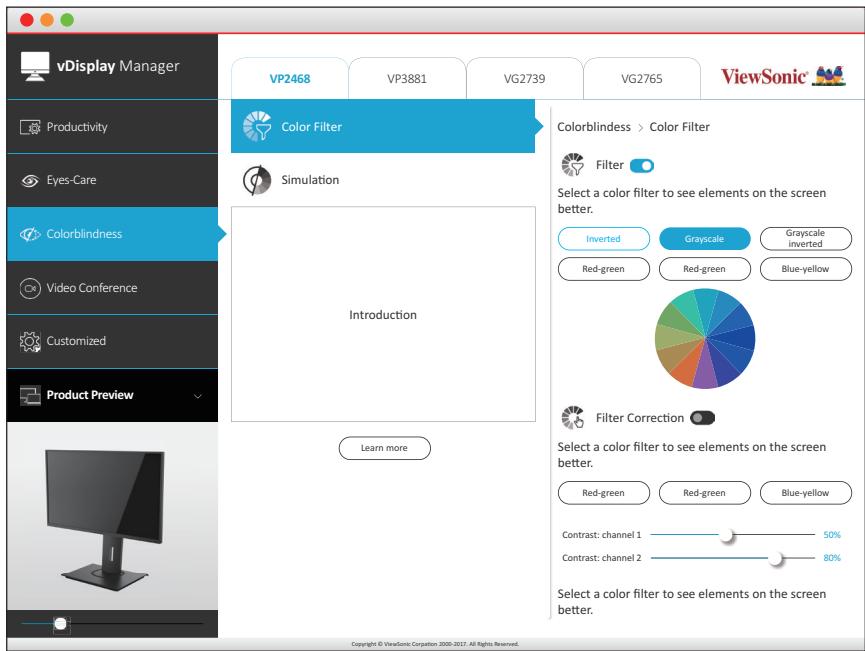Viewport: 865px width, 651px height.
Task: Click the Introduction panel
Action: point(383,314)
